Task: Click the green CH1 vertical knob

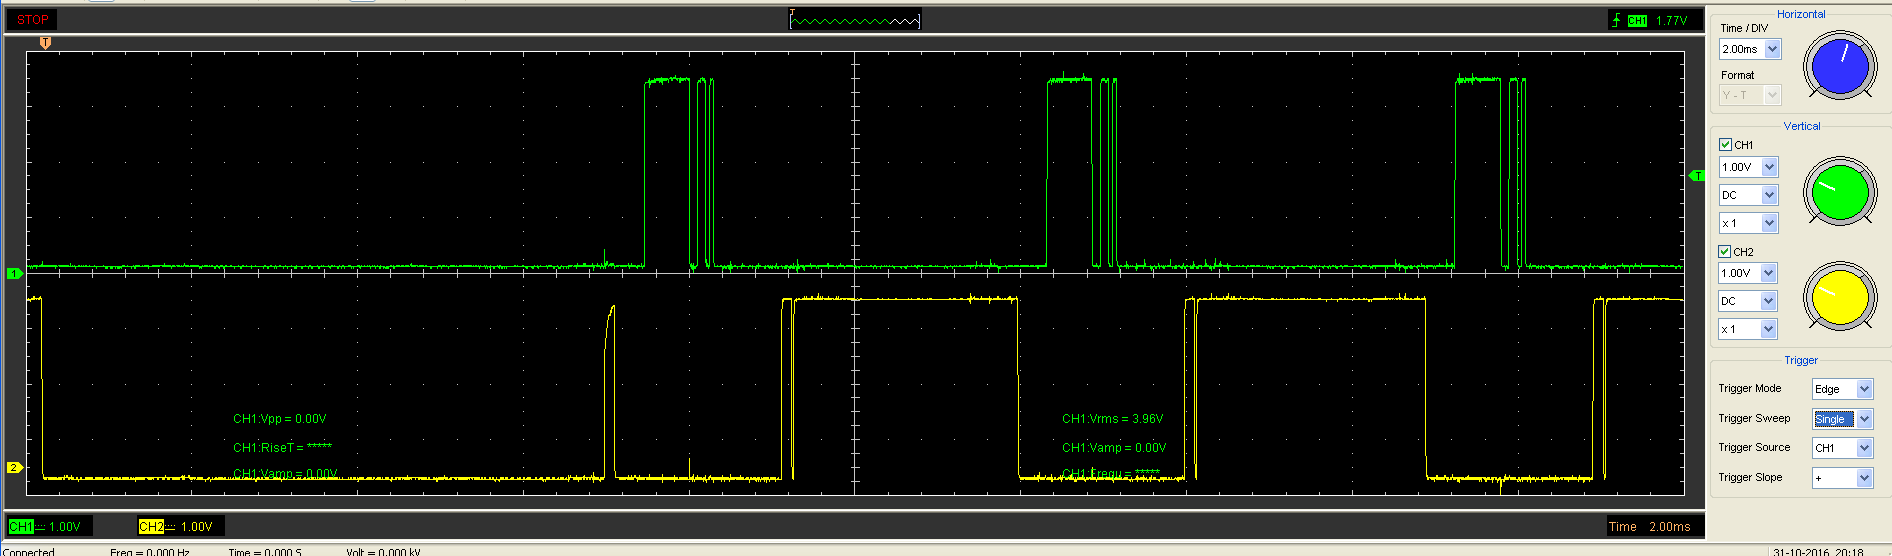Action: tap(1839, 191)
